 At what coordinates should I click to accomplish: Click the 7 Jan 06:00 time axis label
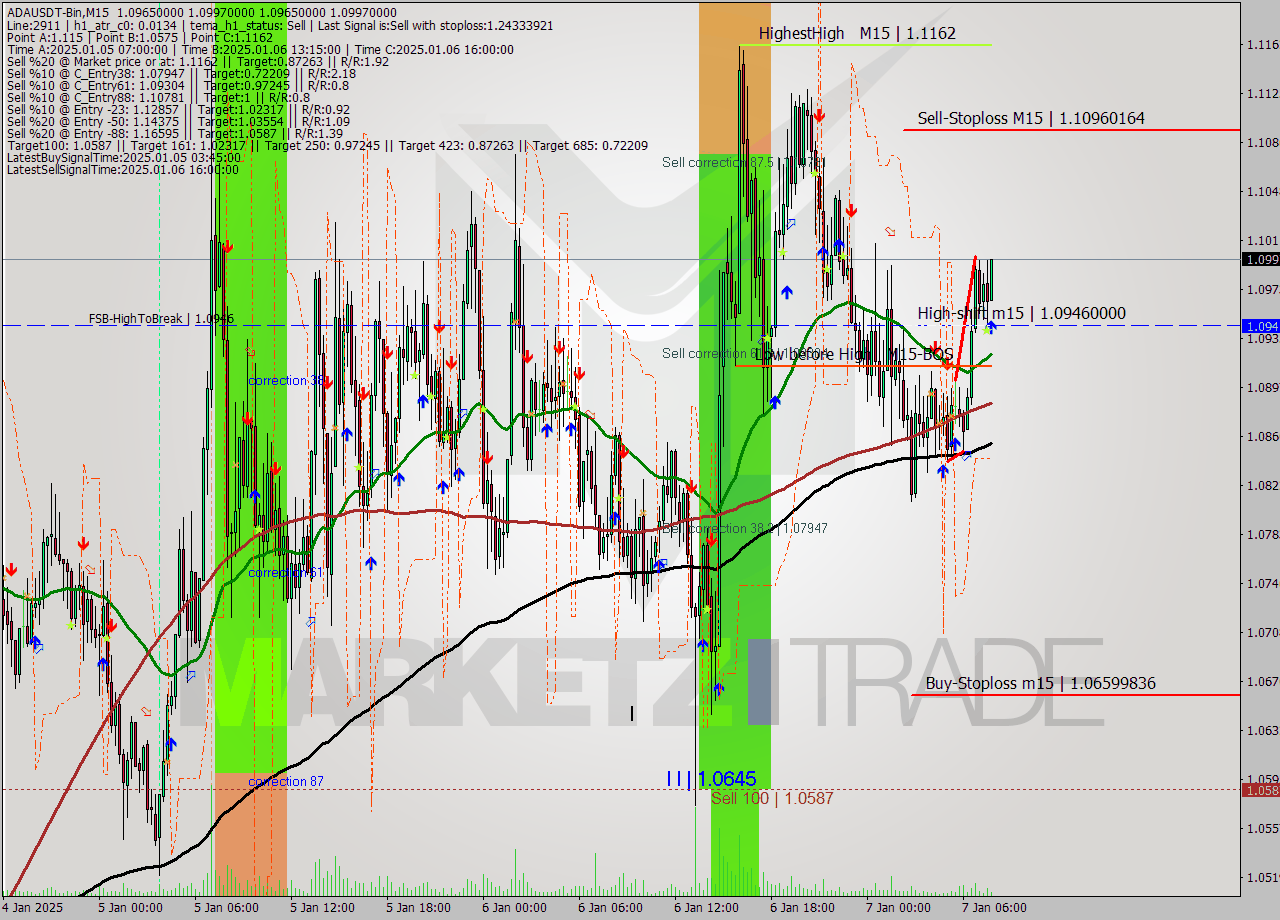(x=994, y=908)
